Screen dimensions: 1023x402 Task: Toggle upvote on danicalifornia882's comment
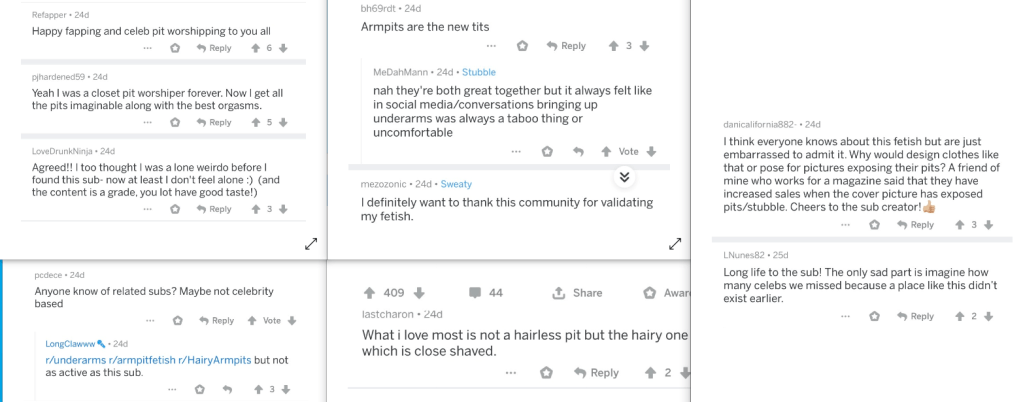957,225
